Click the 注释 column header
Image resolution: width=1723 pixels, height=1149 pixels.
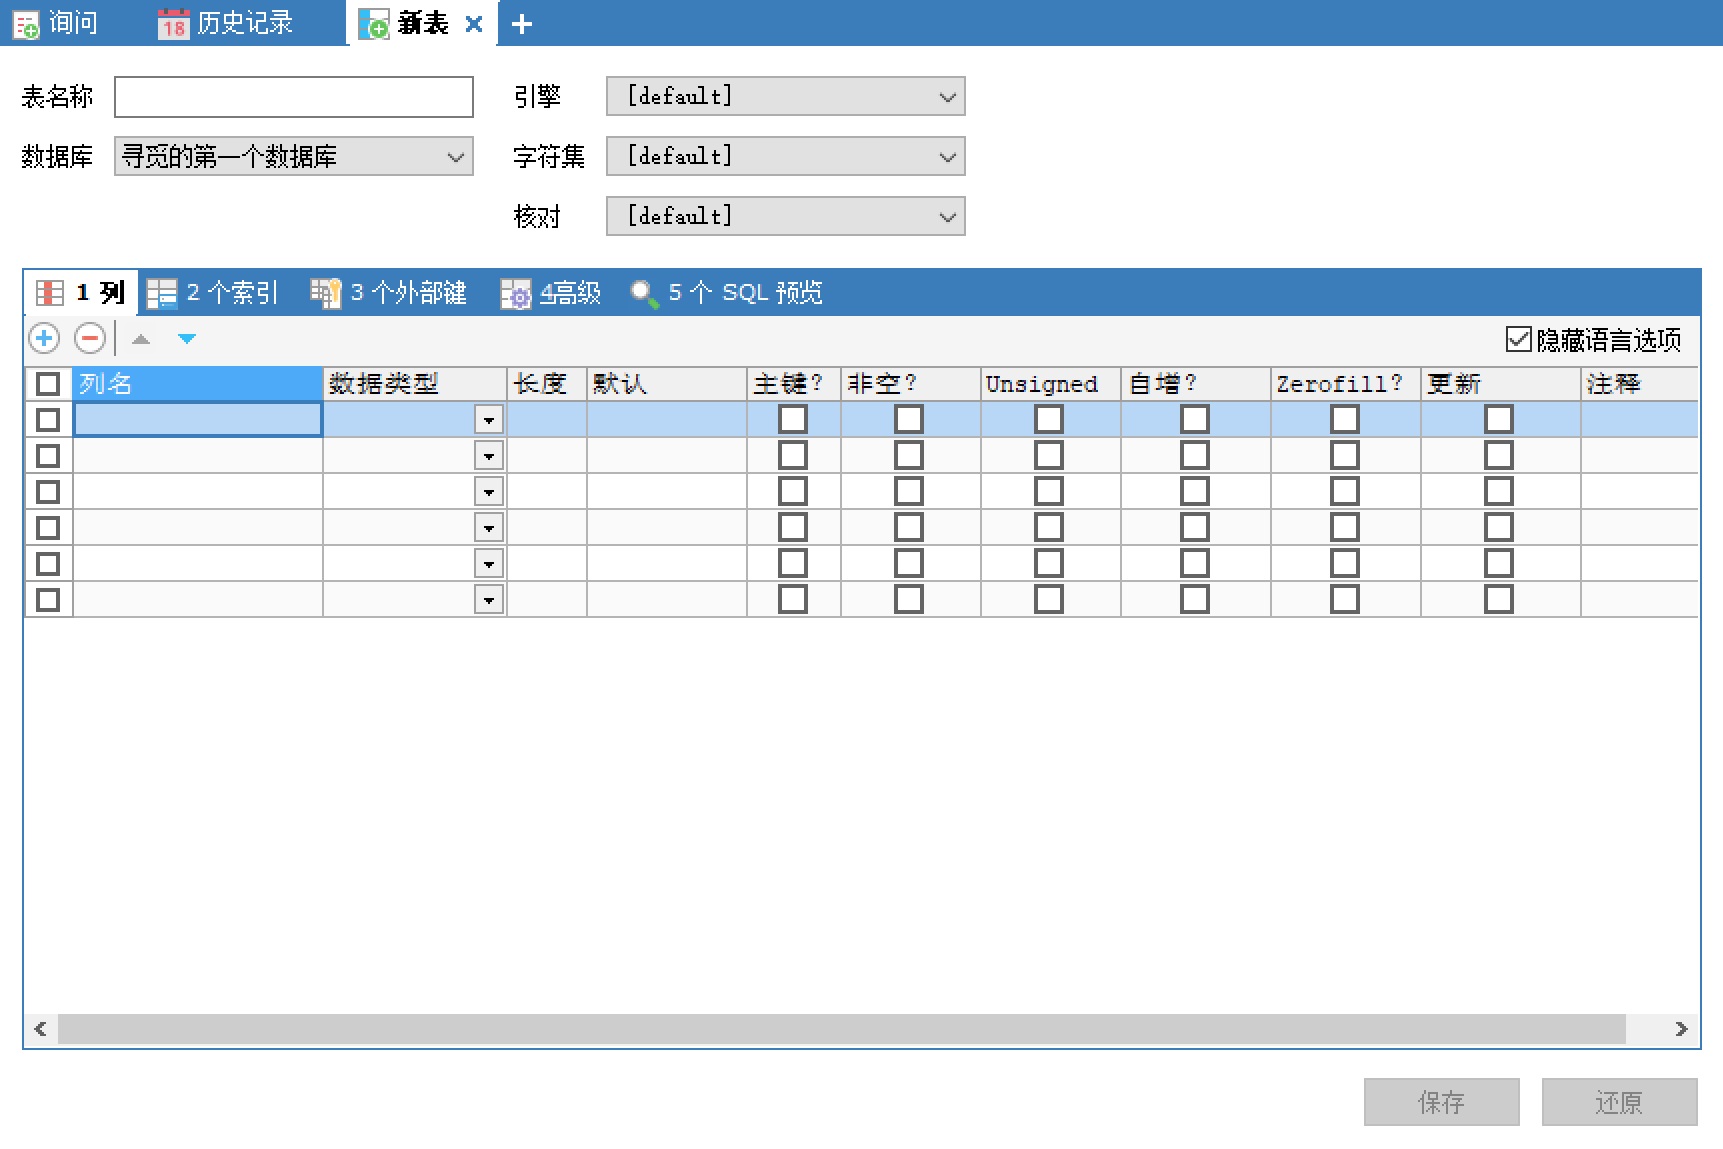point(1640,384)
